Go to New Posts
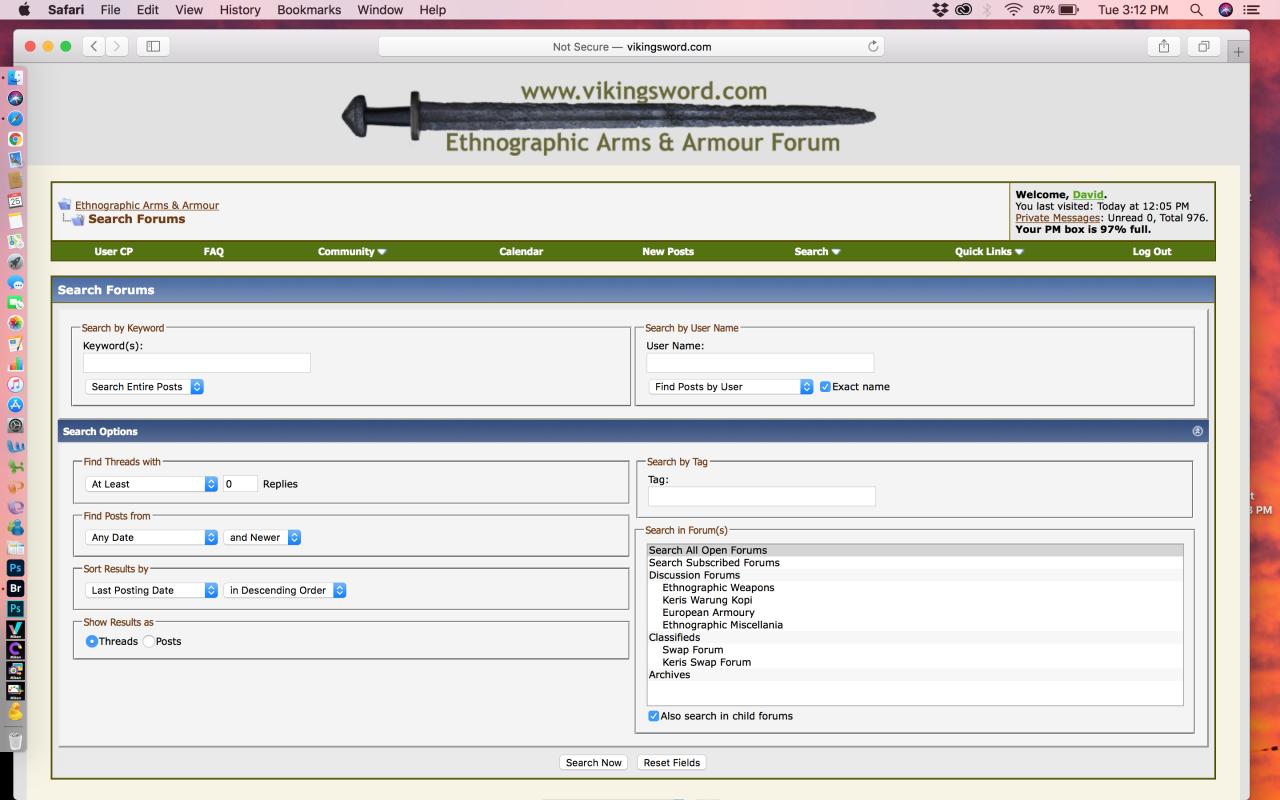Screen dimensions: 1280x800 coord(668,252)
